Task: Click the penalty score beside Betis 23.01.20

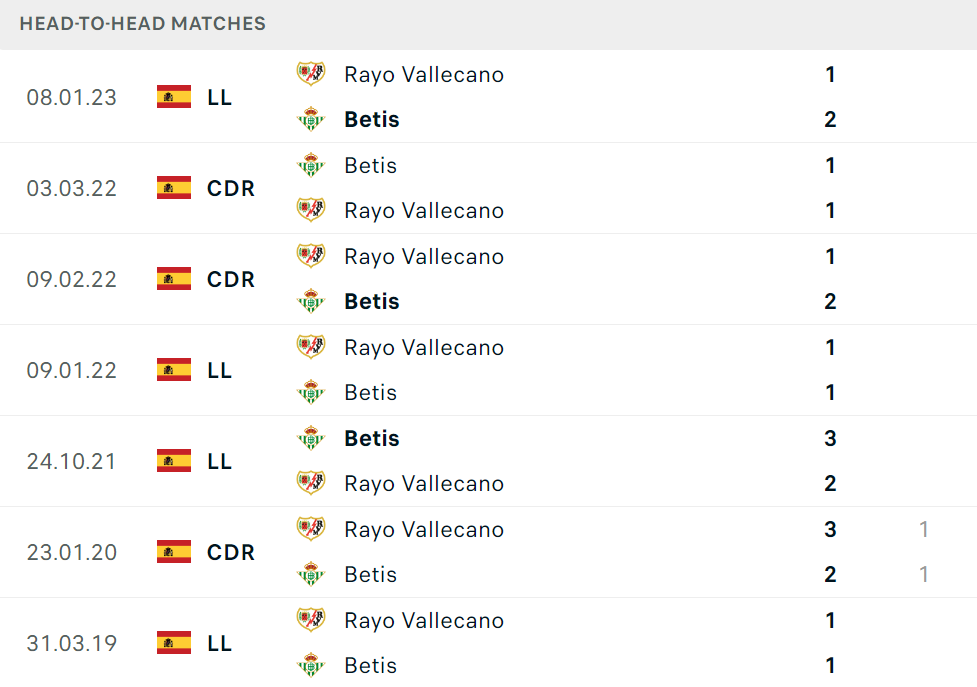Action: [x=924, y=574]
